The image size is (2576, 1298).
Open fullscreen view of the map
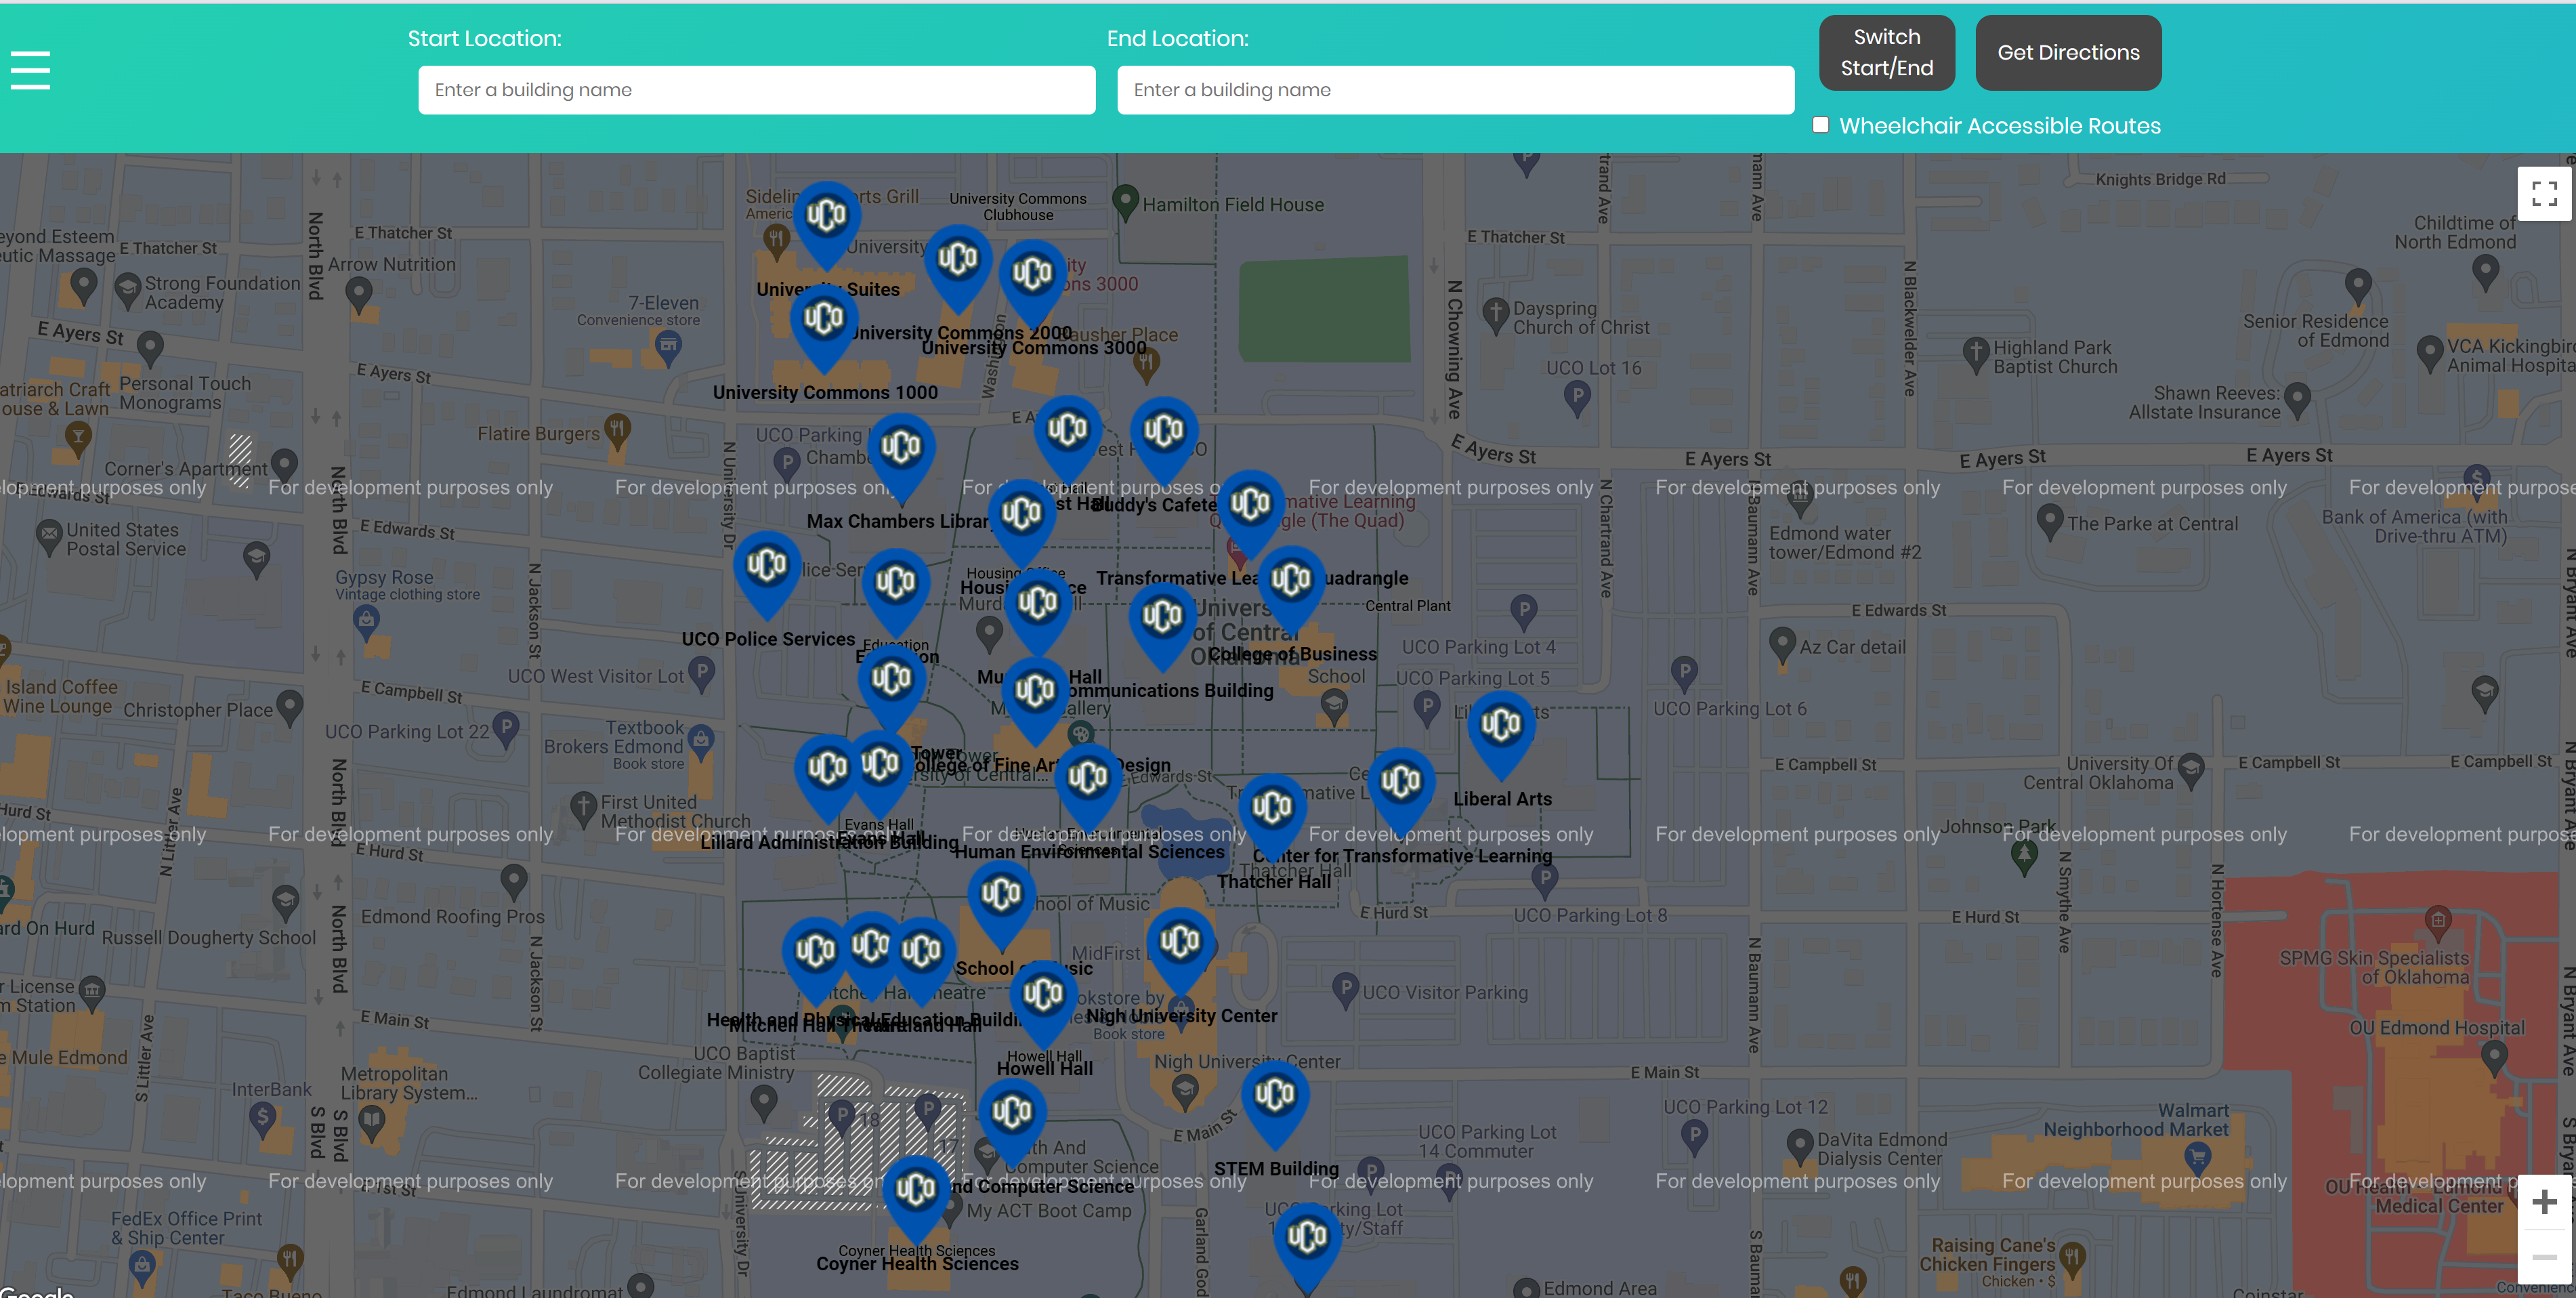pos(2545,193)
